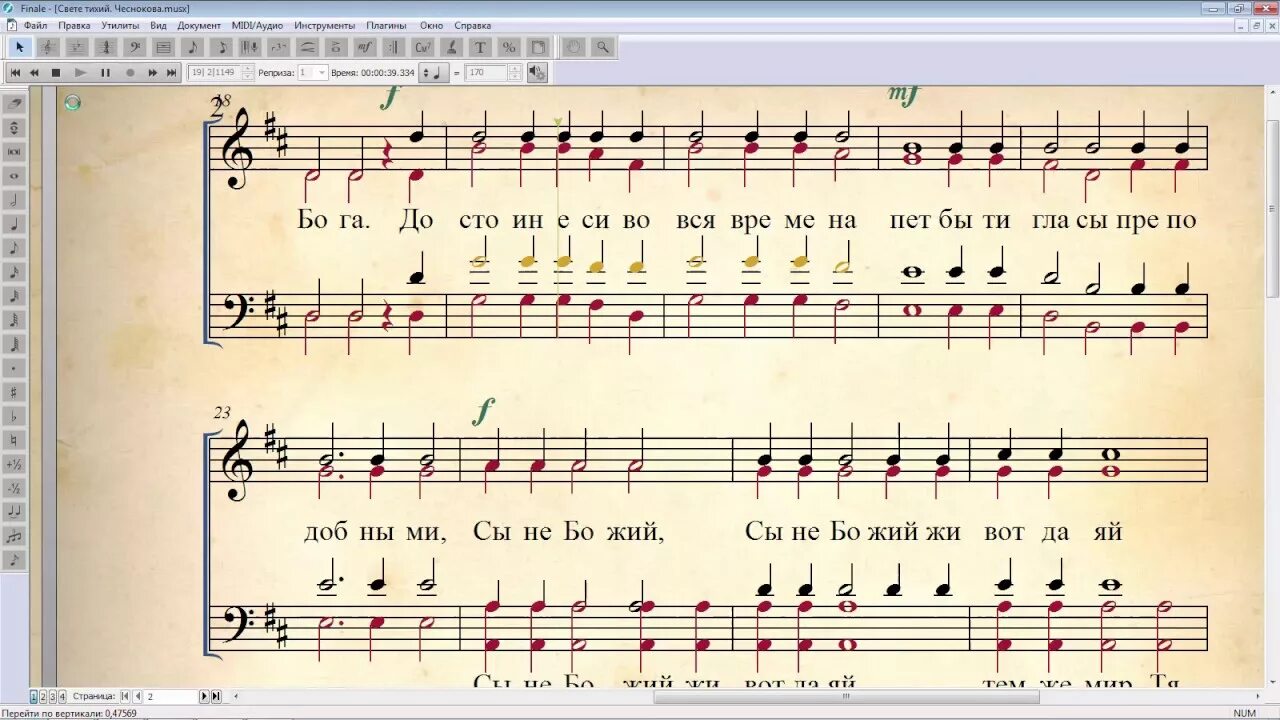Select the Page Layout tool
Screen dimensions: 1280x720
pyautogui.click(x=537, y=47)
